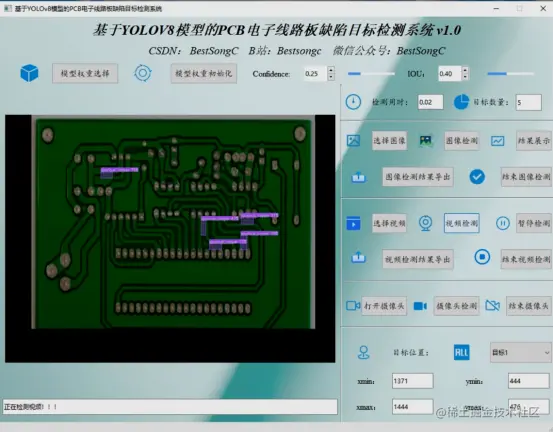Click the 结果展示 button
This screenshot has width=553, height=432.
tap(534, 141)
